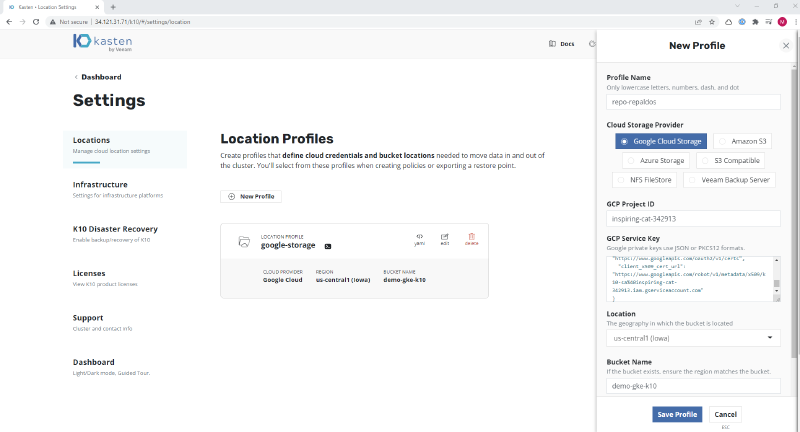The image size is (800, 432).
Task: Open Support settings section
Action: 103,322
